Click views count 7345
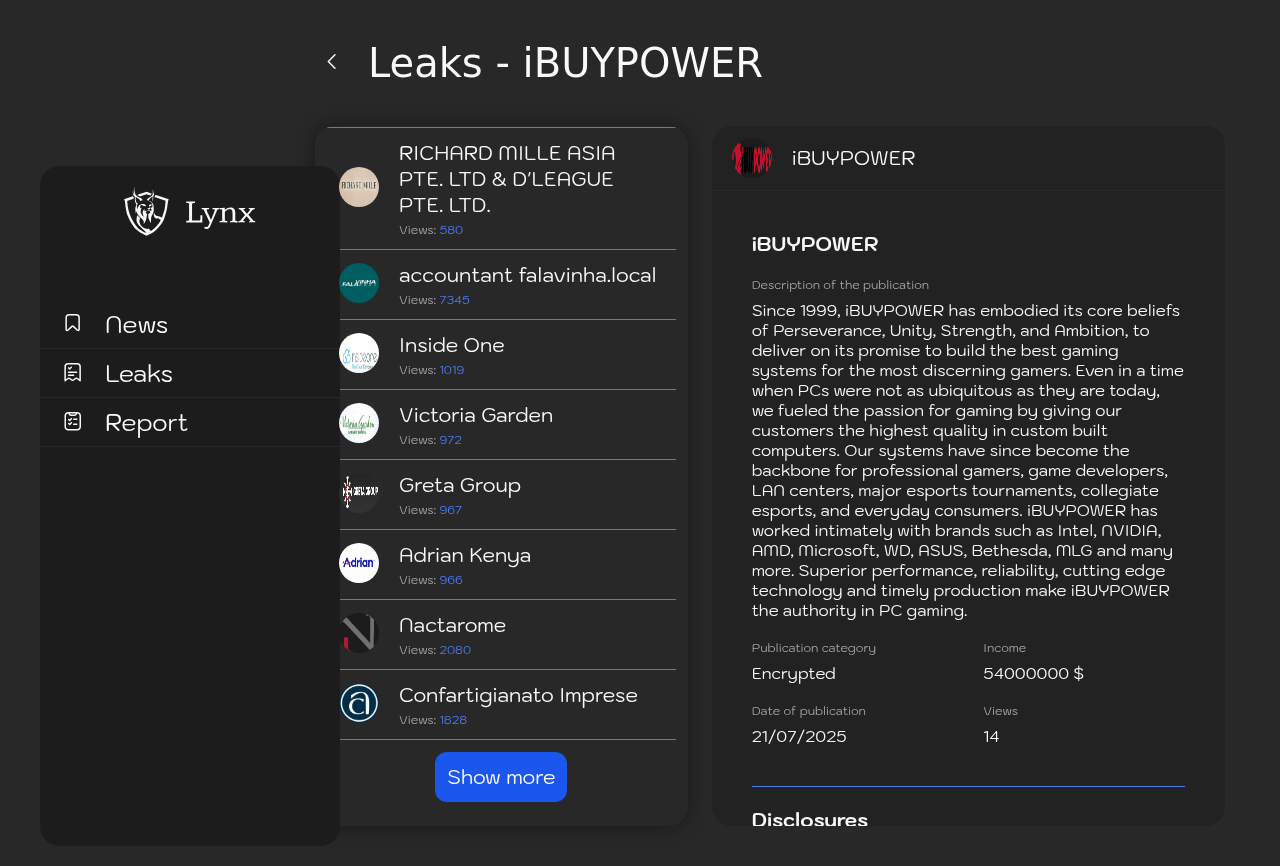The image size is (1280, 866). pyautogui.click(x=454, y=300)
